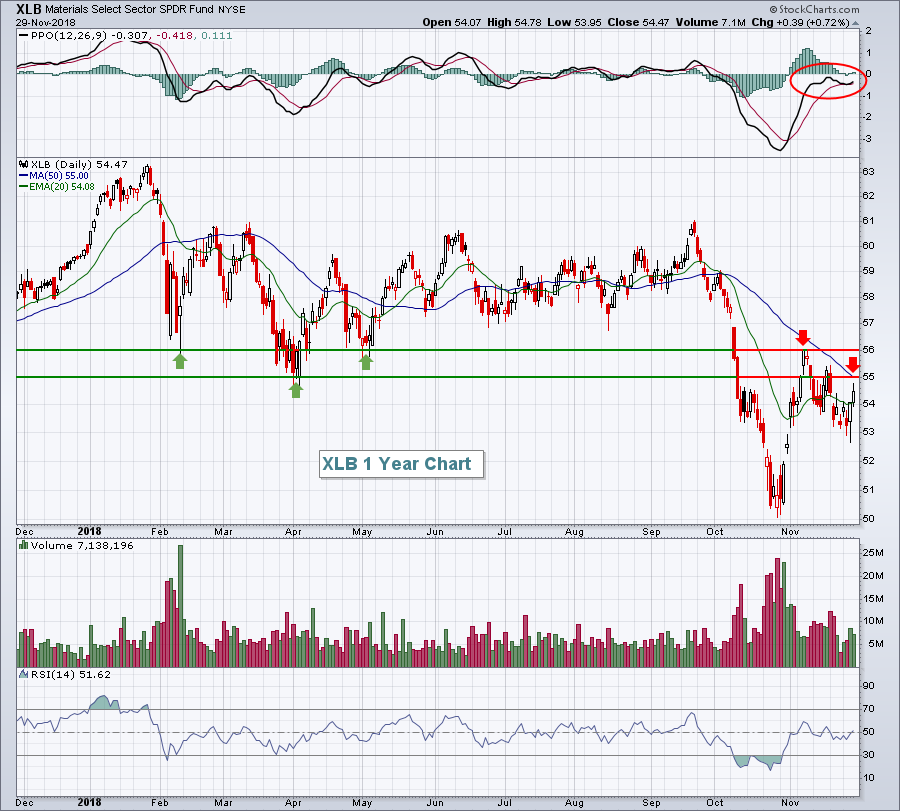Click the MA(50) 55.00 legend text
The image size is (900, 811).
click(x=59, y=176)
